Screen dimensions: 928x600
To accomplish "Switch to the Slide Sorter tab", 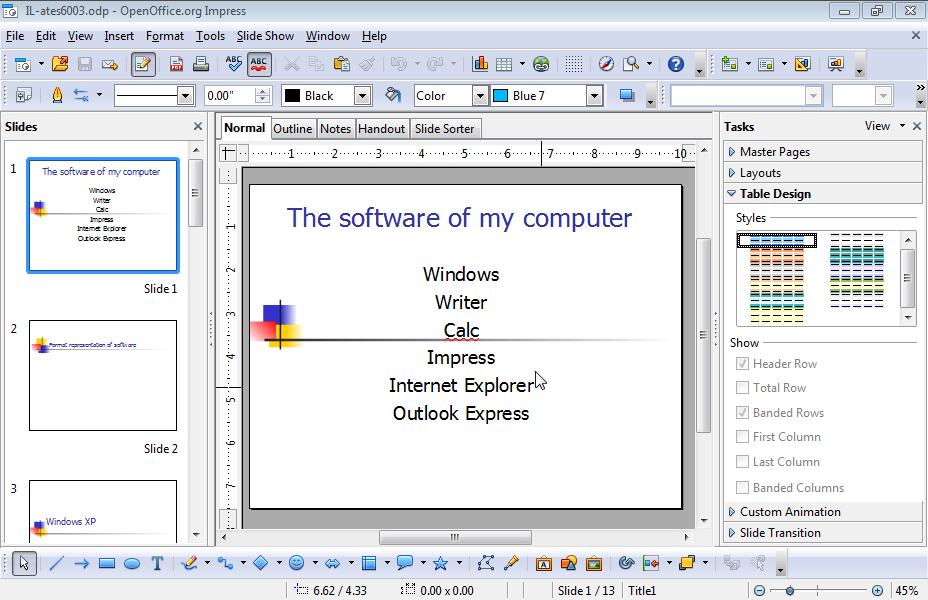I will pyautogui.click(x=444, y=128).
